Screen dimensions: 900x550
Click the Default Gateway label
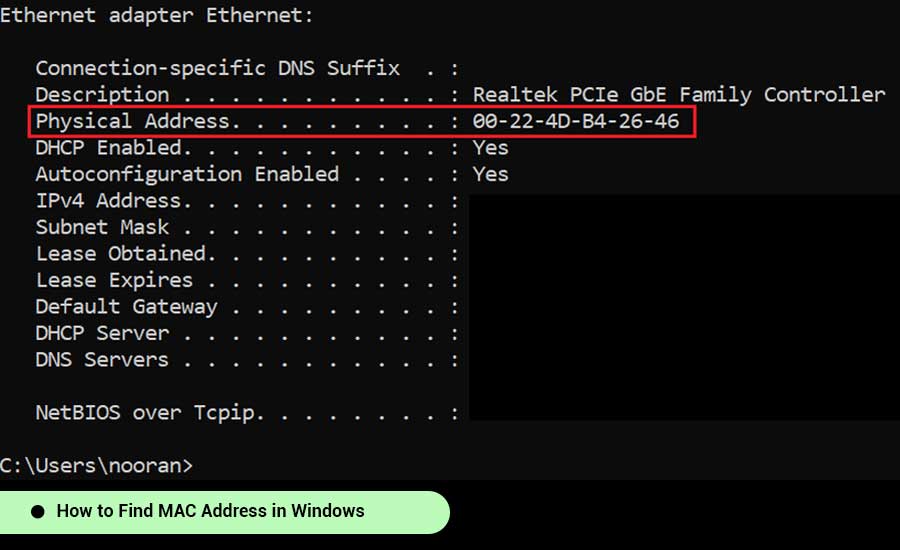point(127,307)
